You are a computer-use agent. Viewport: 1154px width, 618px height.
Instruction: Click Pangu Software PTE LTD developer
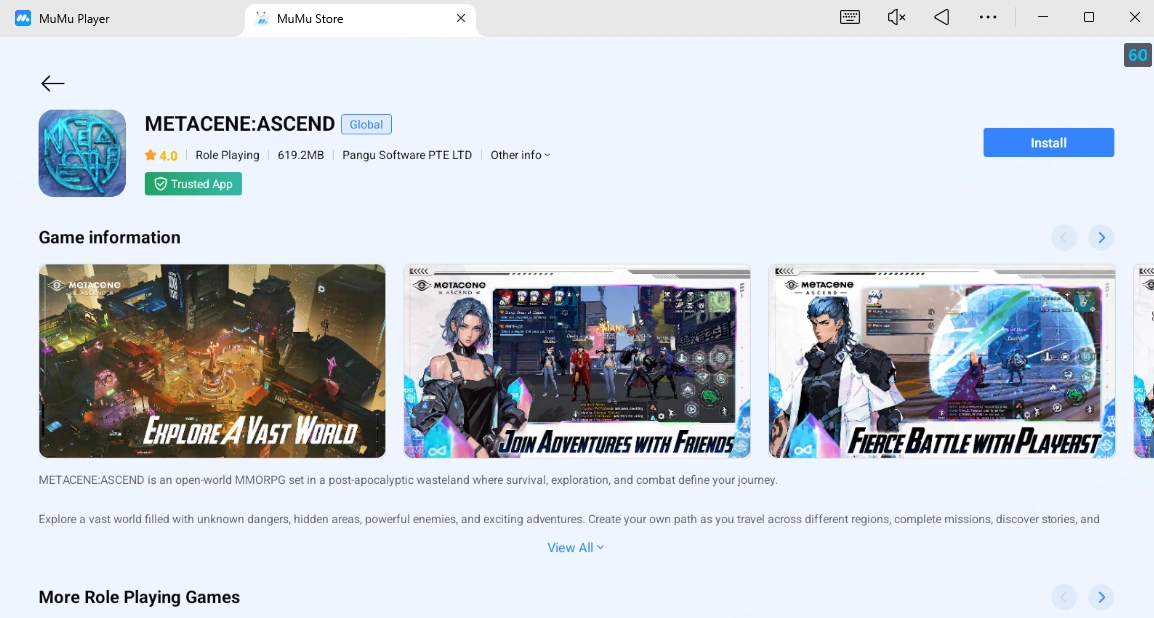[407, 155]
